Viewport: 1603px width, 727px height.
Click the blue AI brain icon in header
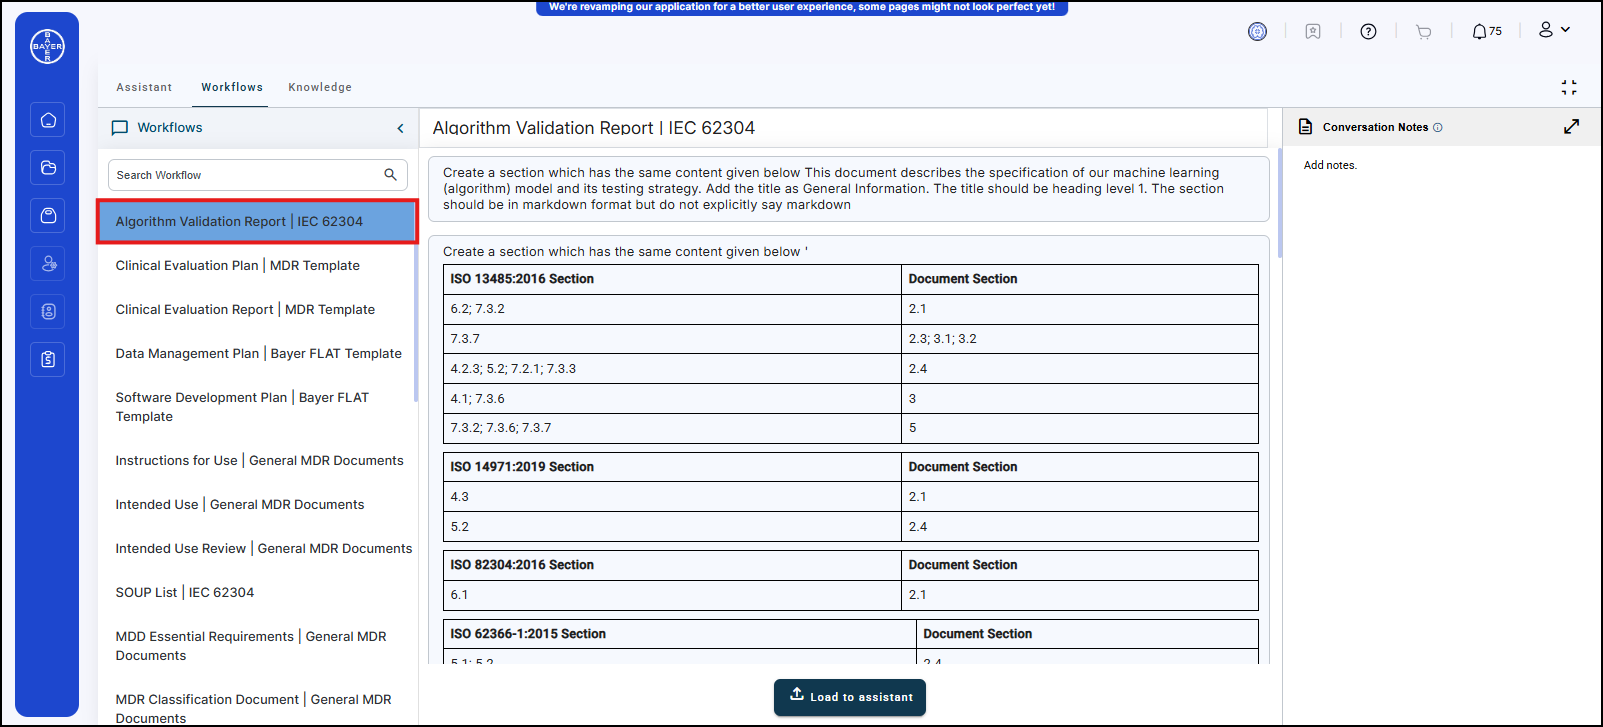1257,31
